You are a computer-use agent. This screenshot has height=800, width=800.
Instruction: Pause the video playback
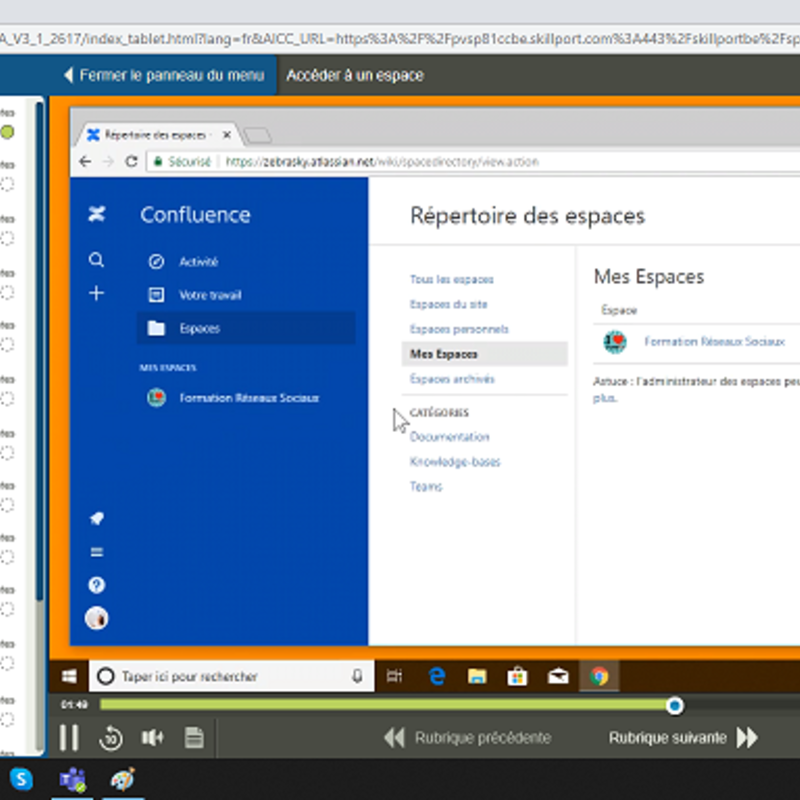pos(69,737)
